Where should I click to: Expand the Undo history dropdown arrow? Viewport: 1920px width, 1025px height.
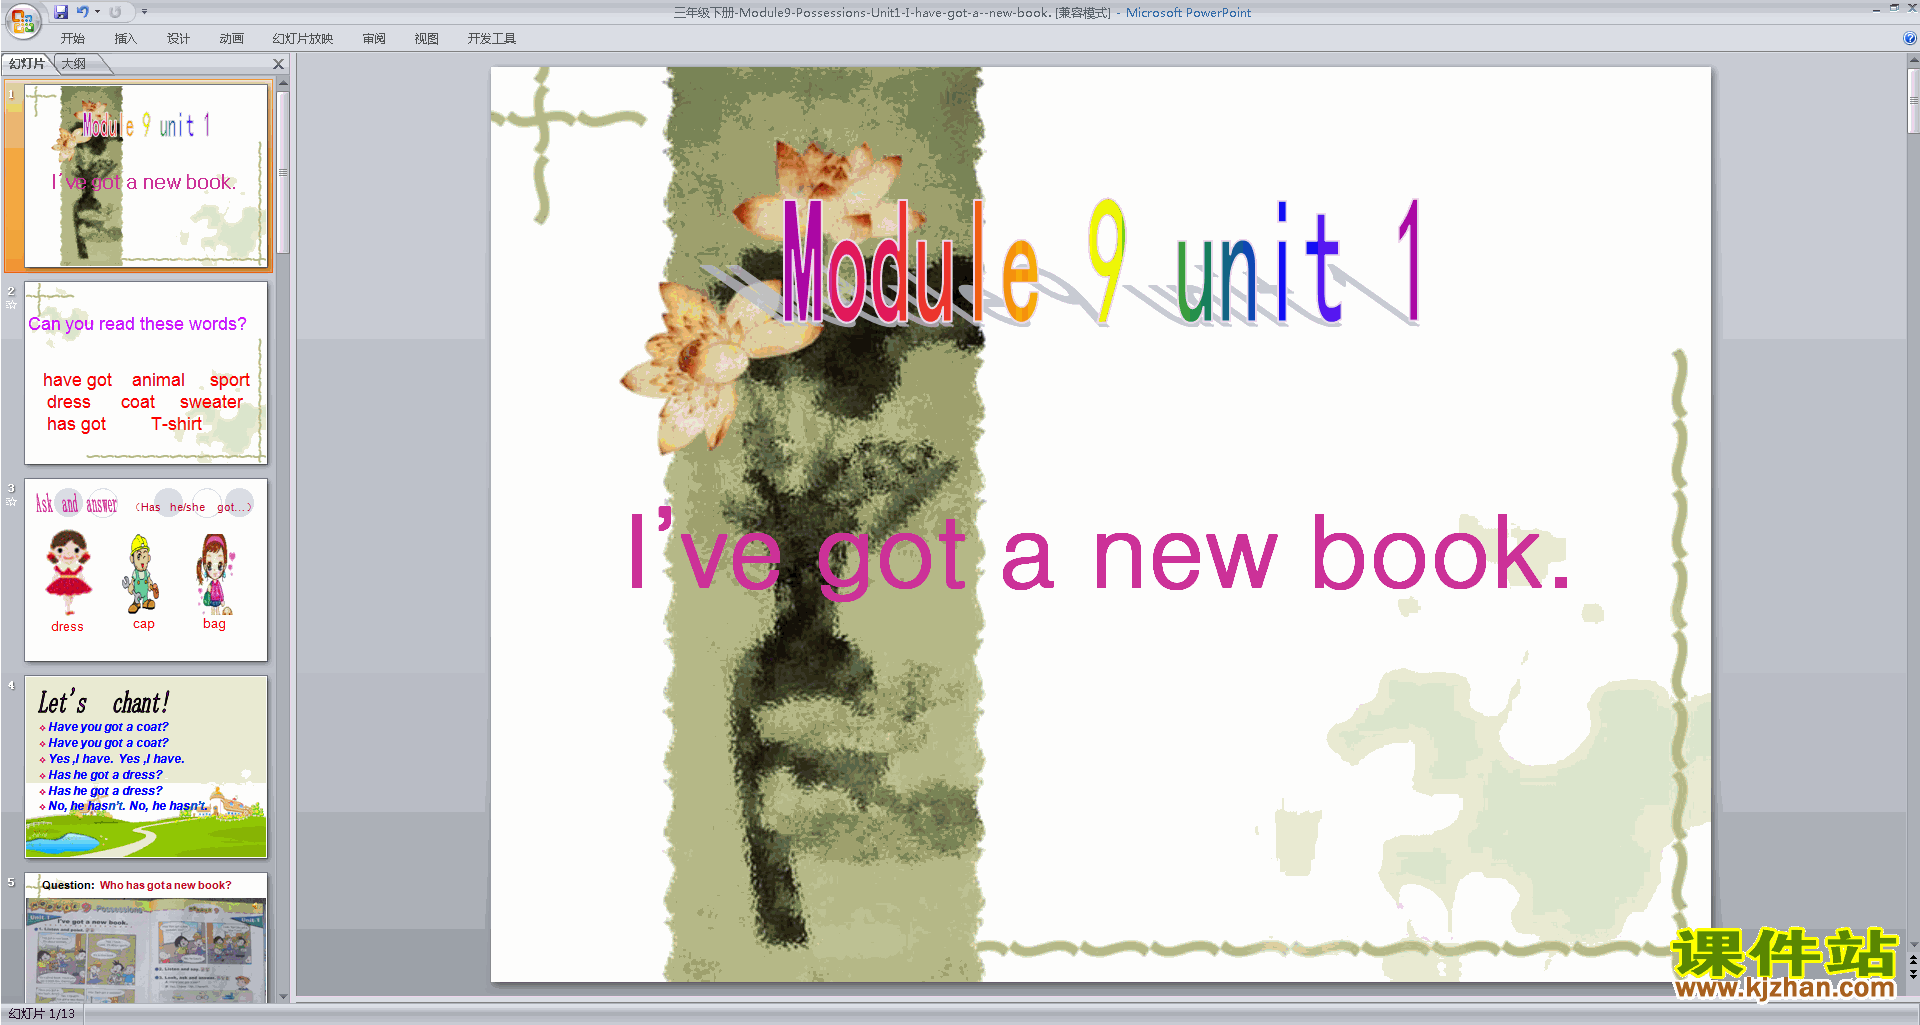[x=97, y=12]
